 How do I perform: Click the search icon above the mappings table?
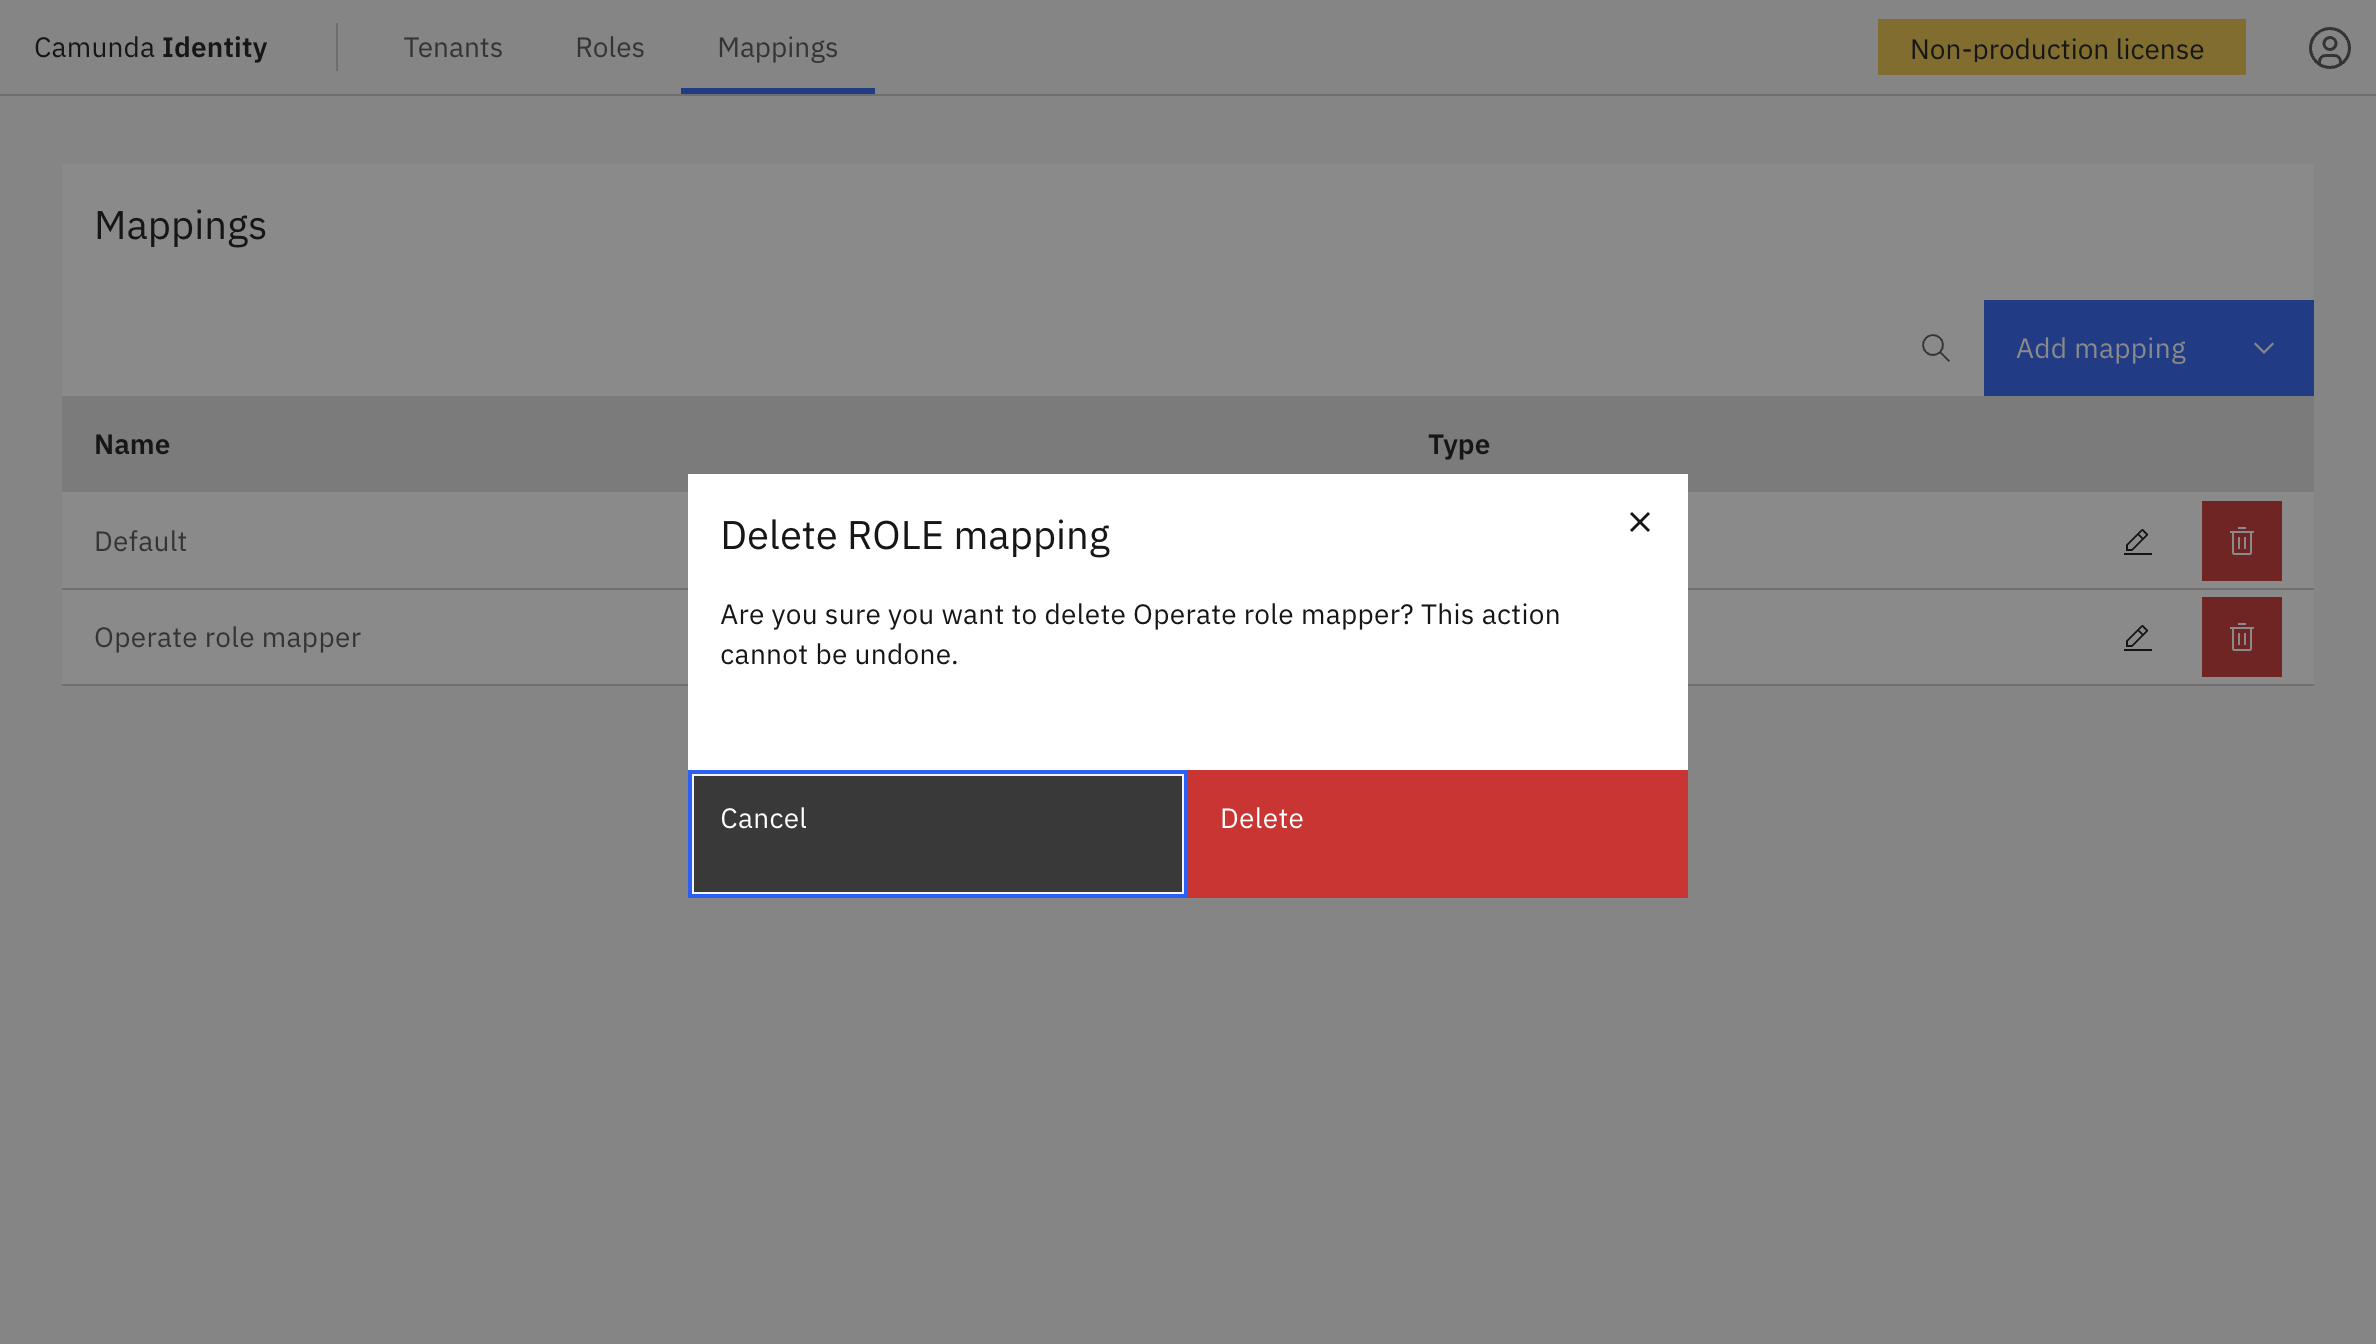click(x=1936, y=348)
